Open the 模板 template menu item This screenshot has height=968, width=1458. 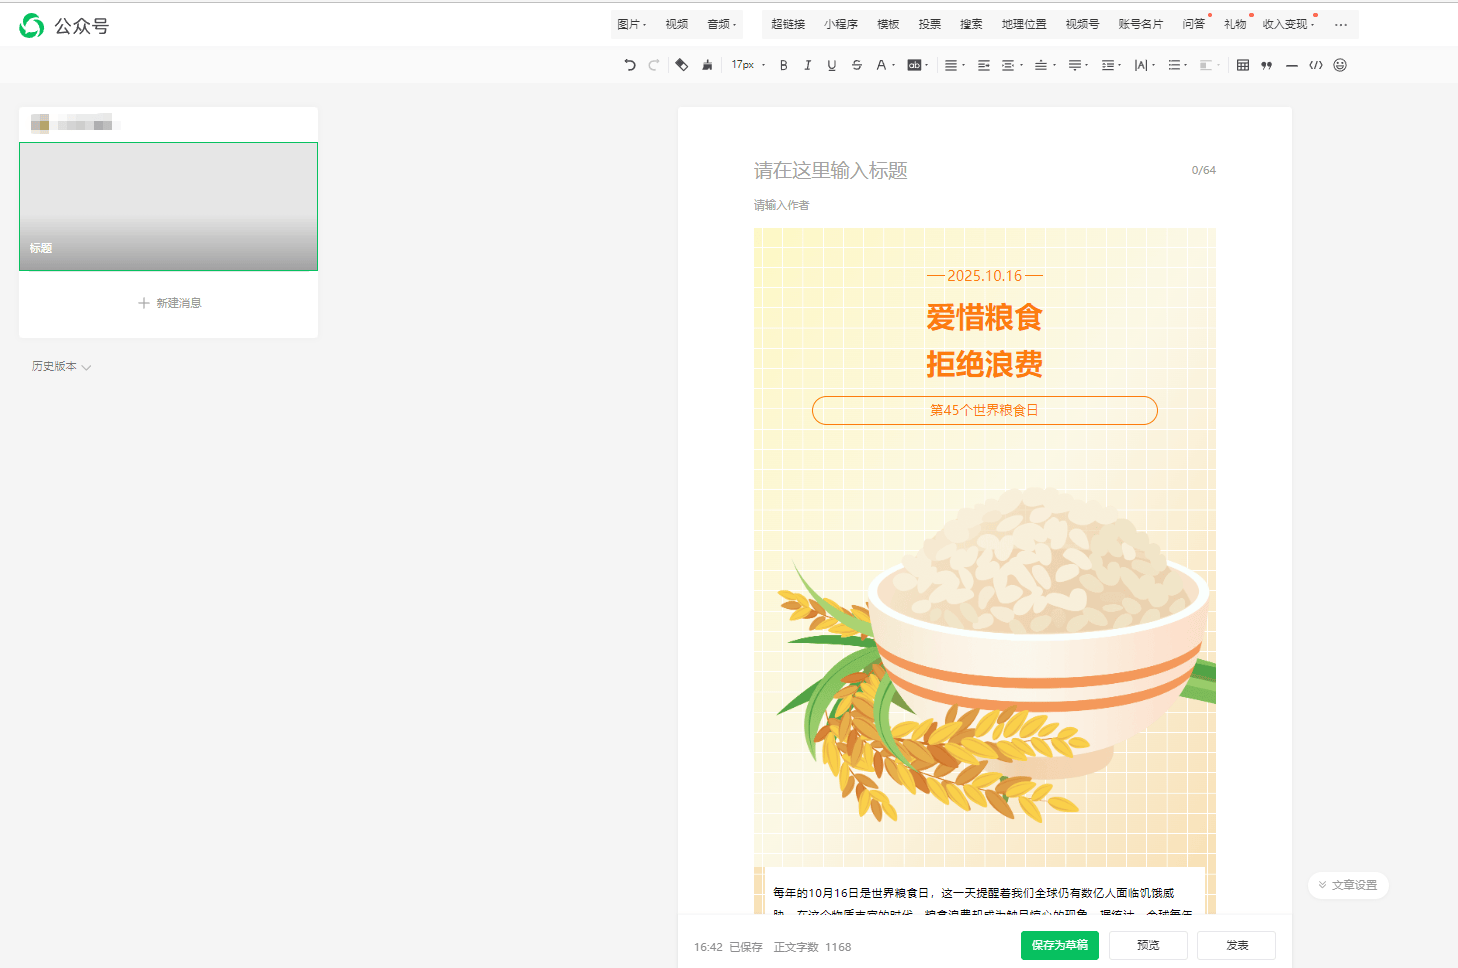coord(887,24)
